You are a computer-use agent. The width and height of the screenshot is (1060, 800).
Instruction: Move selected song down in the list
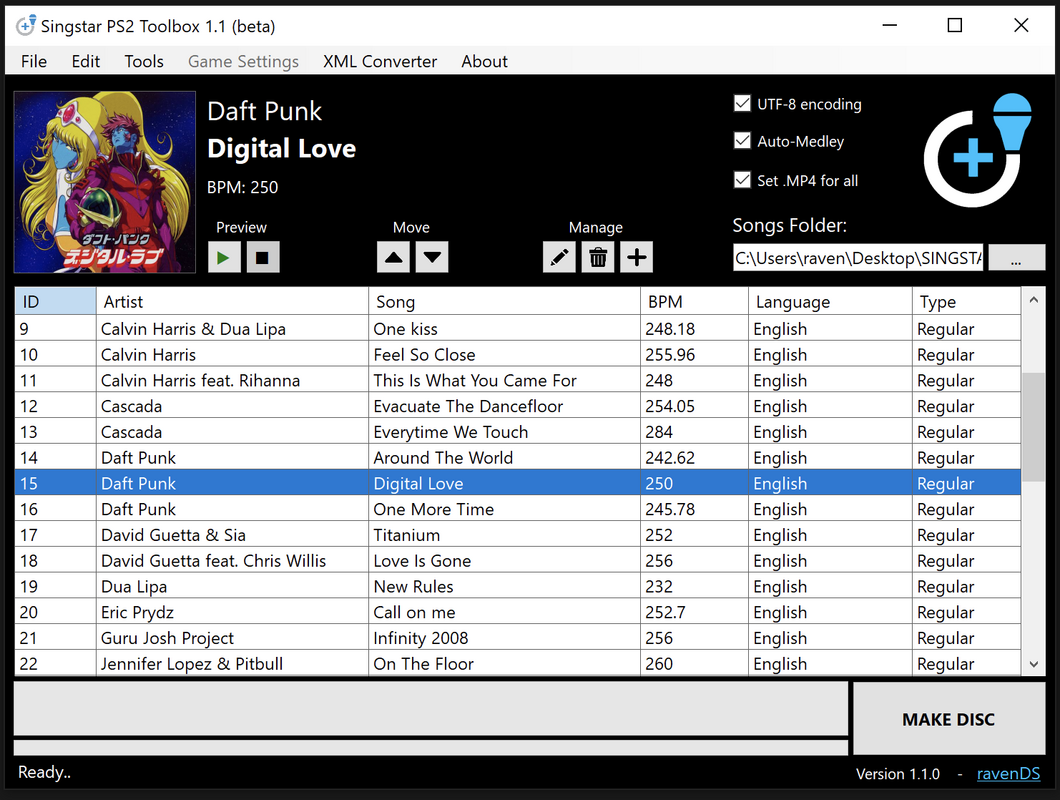click(x=432, y=258)
